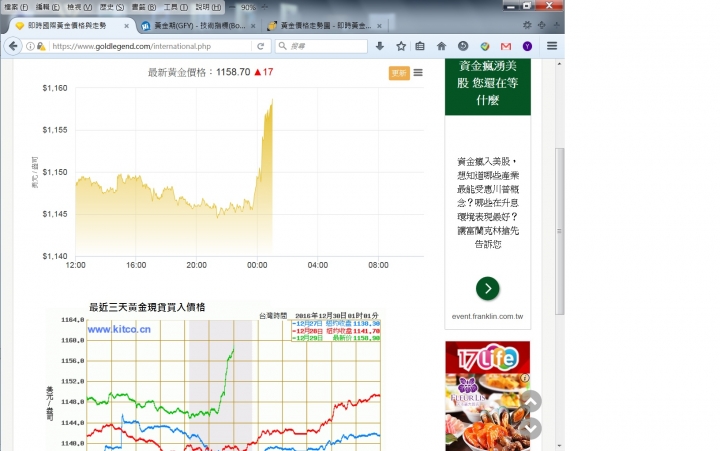This screenshot has height=451, width=720.
Task: Open the 編輯(E) menu
Action: (48, 7)
